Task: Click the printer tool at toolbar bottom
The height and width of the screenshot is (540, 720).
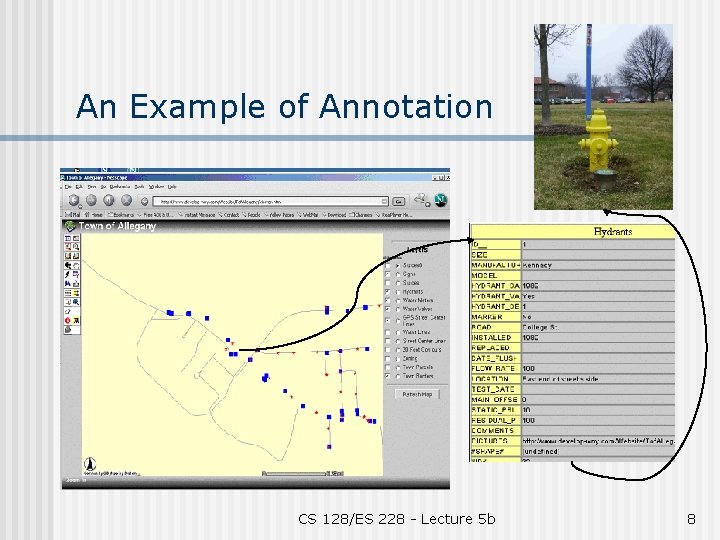Action: tap(68, 330)
